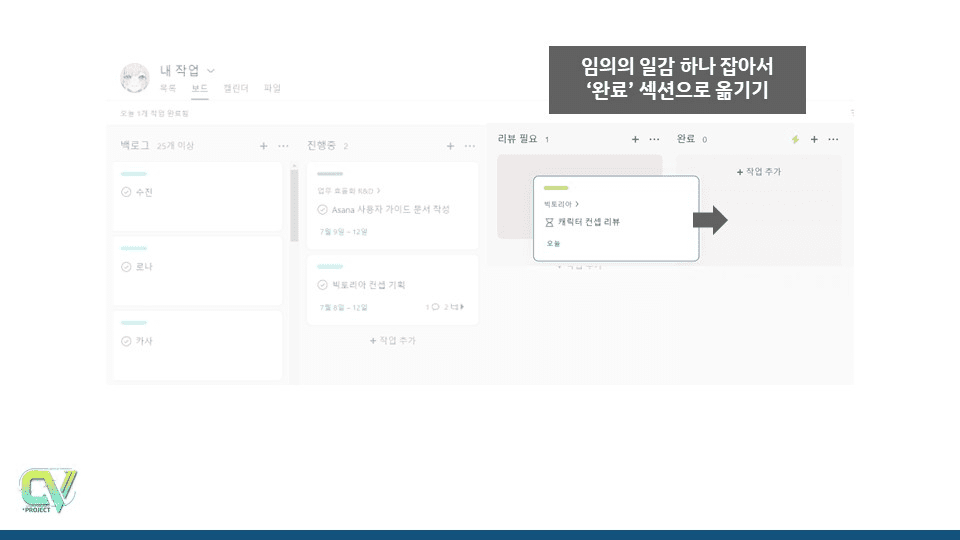960x540 pixels.
Task: Open the more options icon for 백로그
Action: [284, 146]
